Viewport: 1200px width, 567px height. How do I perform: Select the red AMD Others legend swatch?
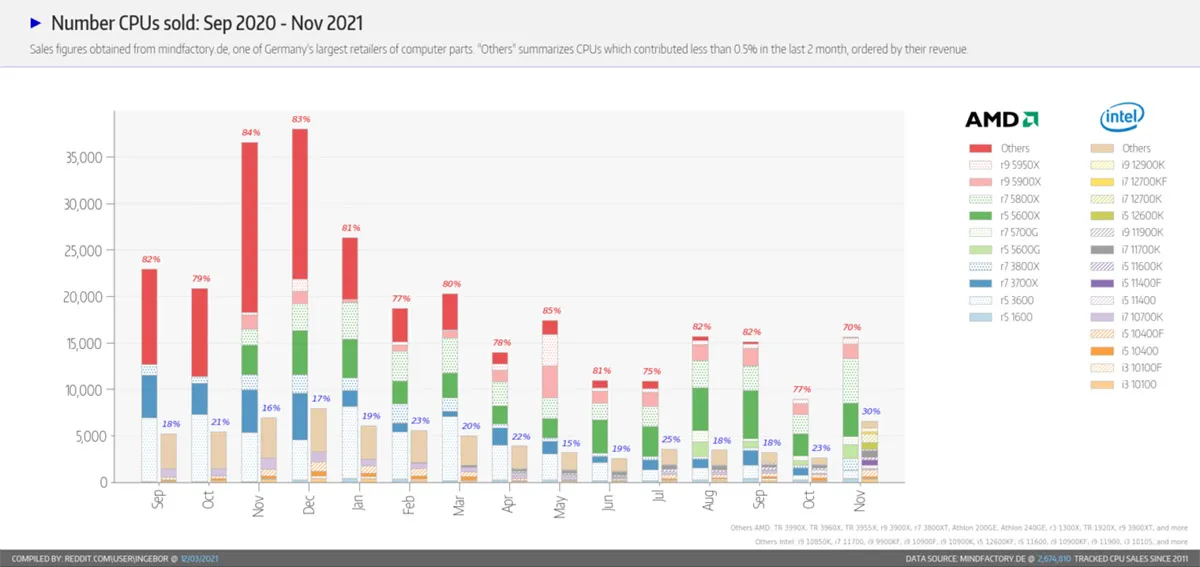981,148
